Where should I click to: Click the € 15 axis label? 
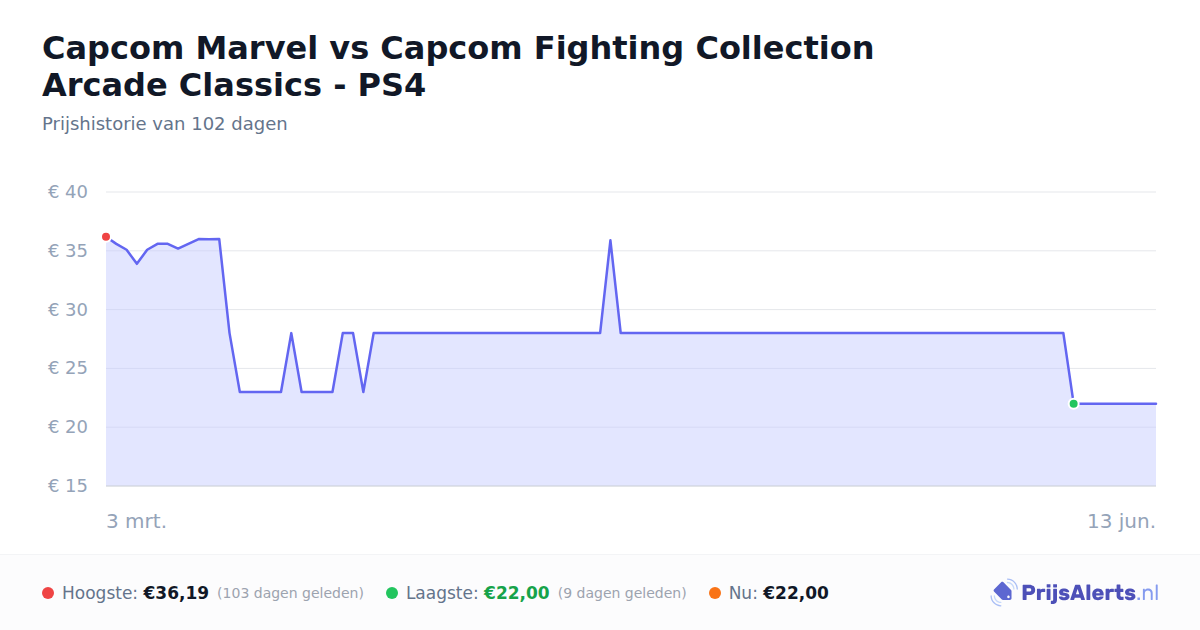point(68,486)
